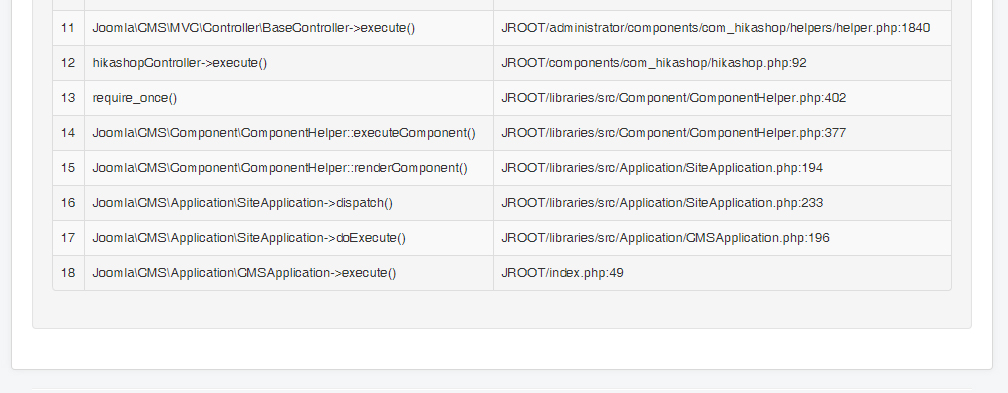
Task: Click helper.php:1840 file location
Action: coord(716,28)
